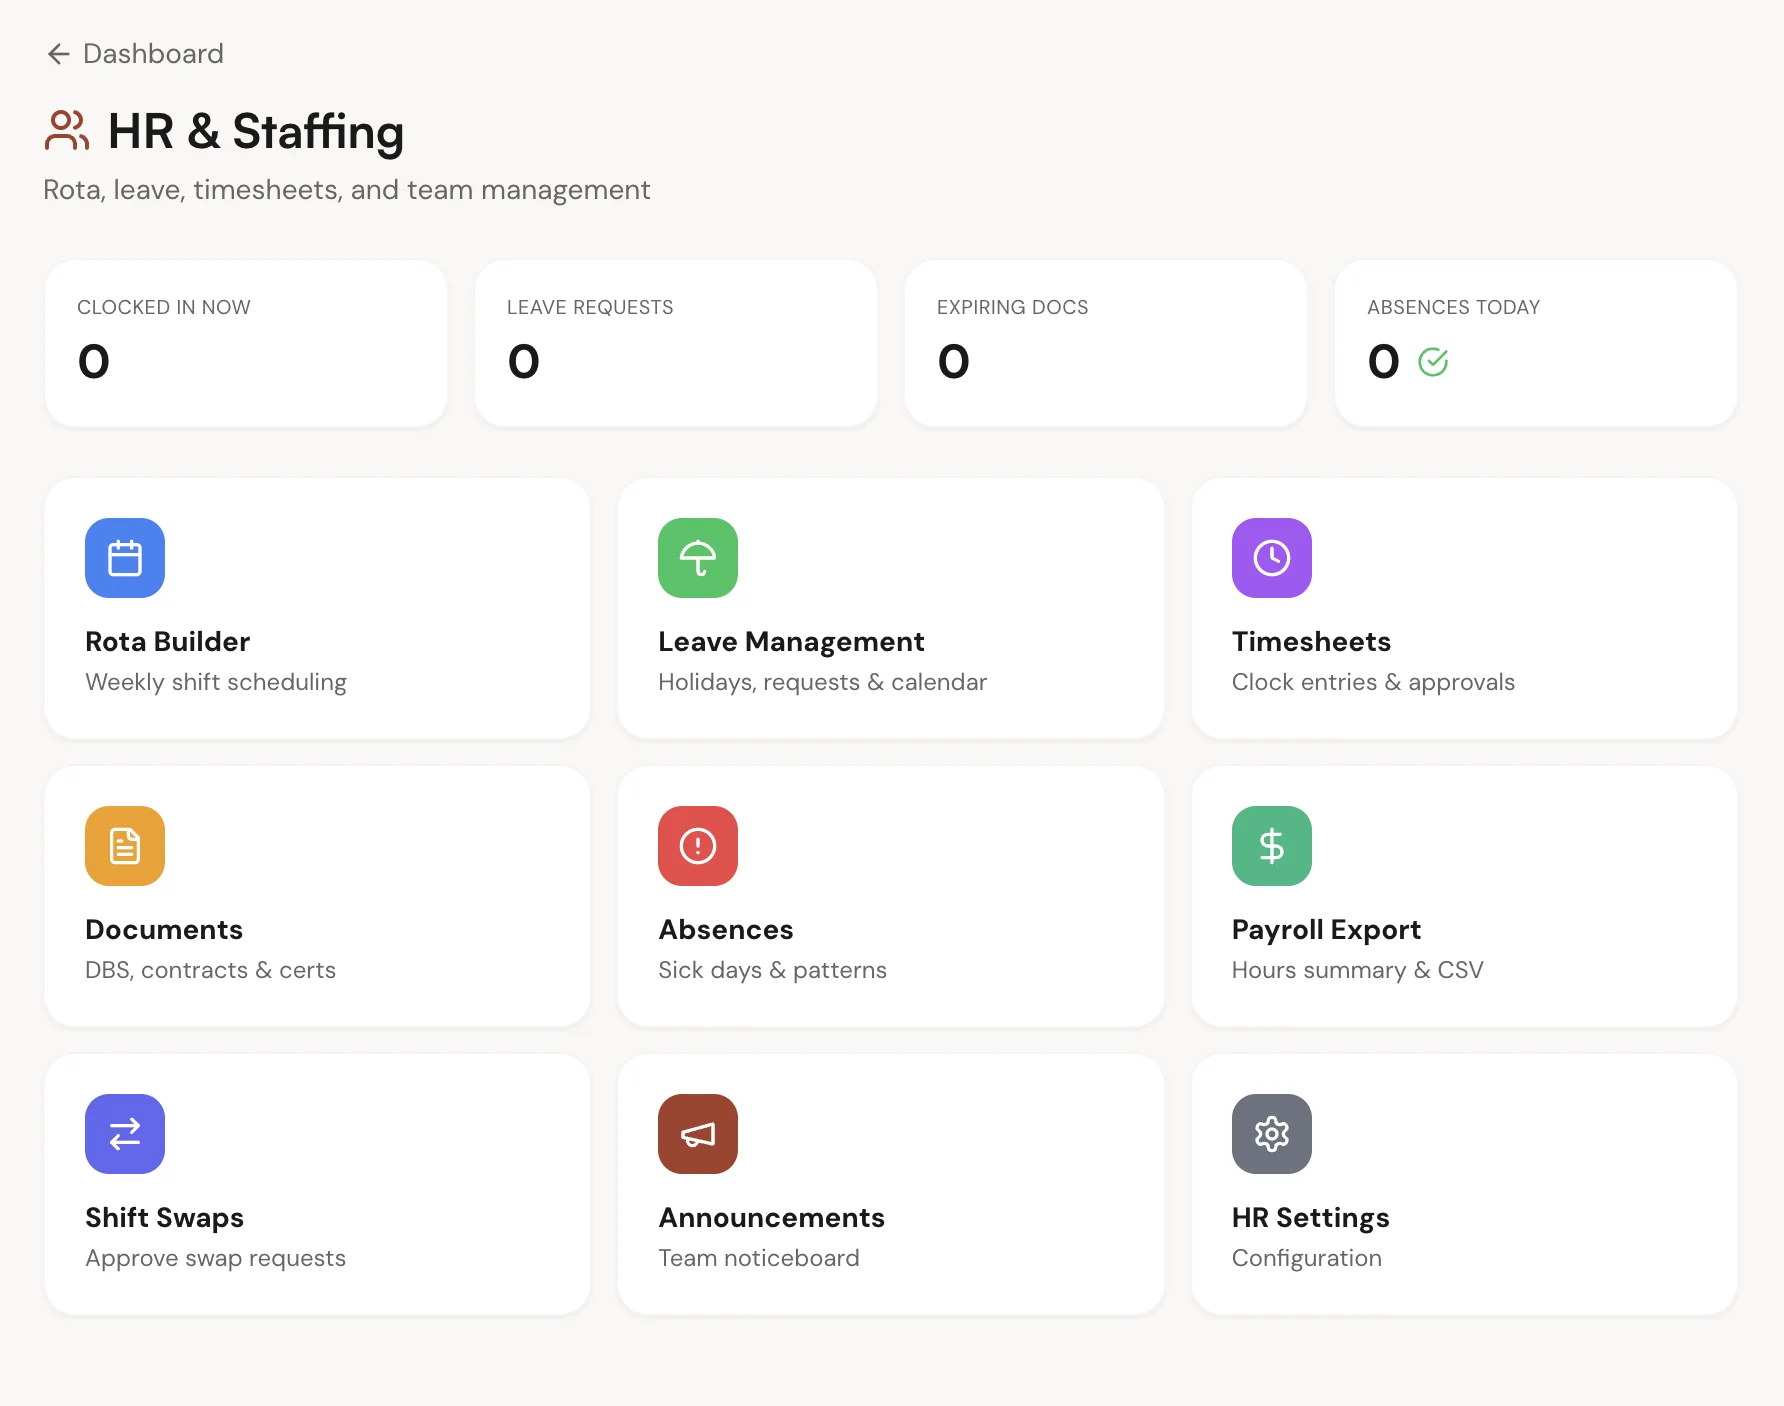Screen dimensions: 1784x1406
Task: Click 'Weekly shift scheduling' description
Action: (216, 682)
